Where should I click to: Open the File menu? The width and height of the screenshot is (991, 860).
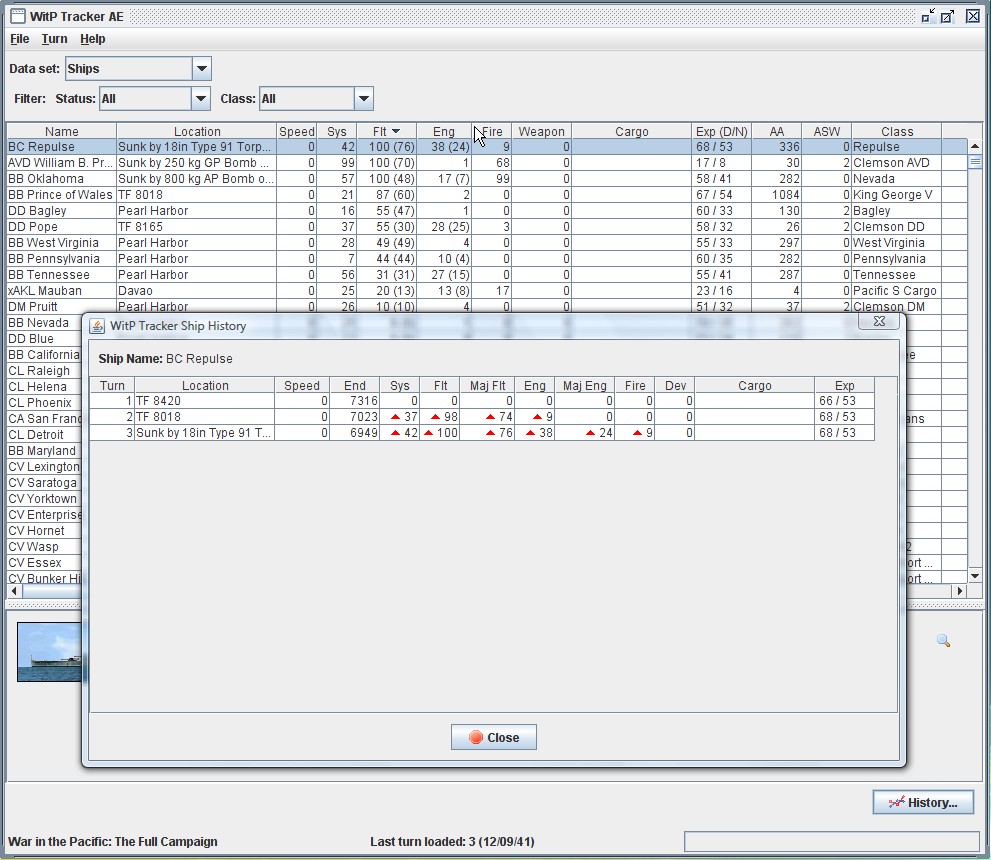pyautogui.click(x=20, y=39)
